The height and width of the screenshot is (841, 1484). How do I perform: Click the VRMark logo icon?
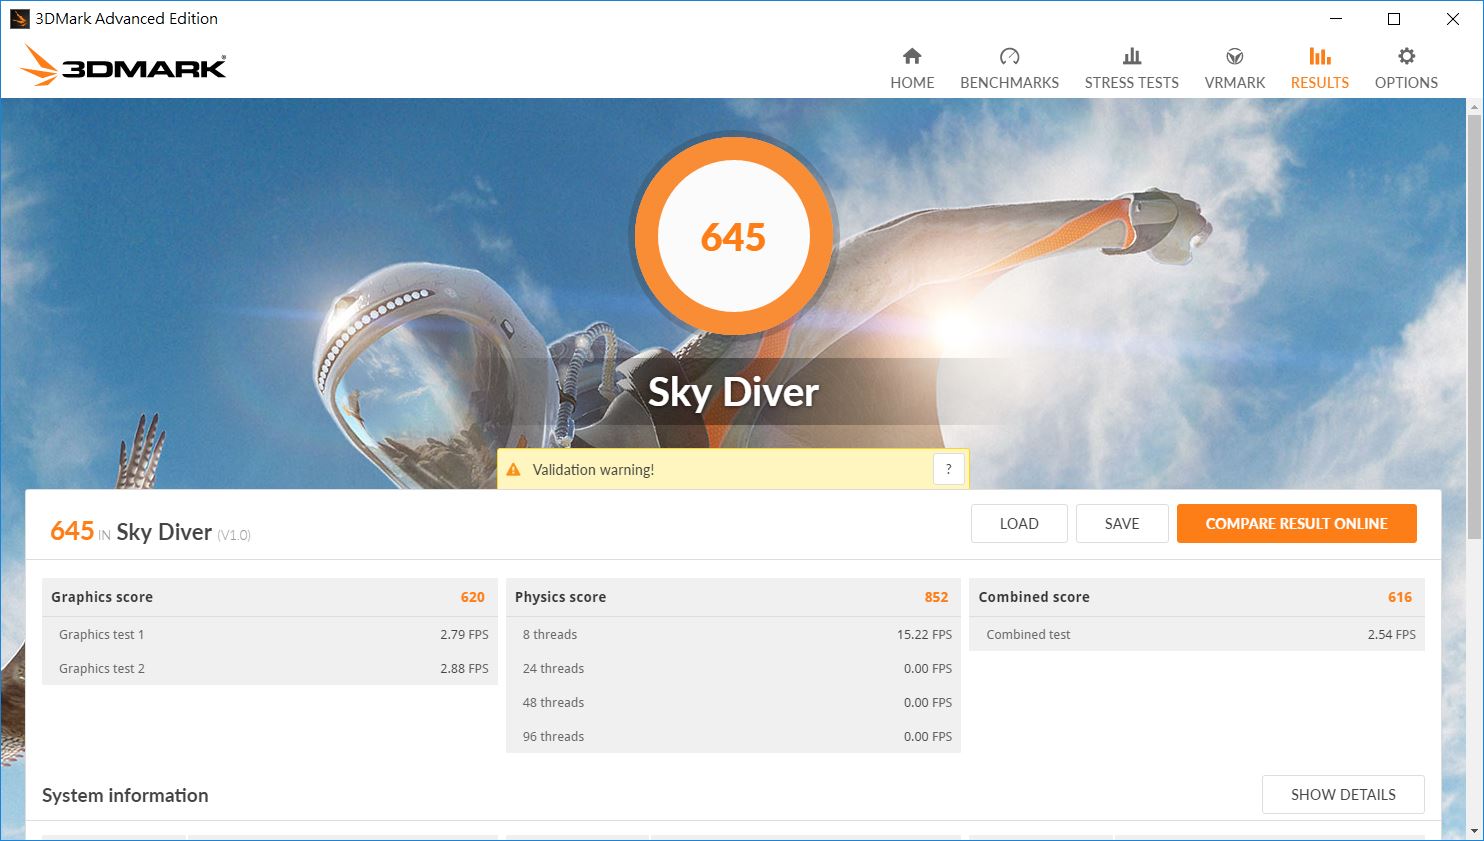[x=1235, y=56]
